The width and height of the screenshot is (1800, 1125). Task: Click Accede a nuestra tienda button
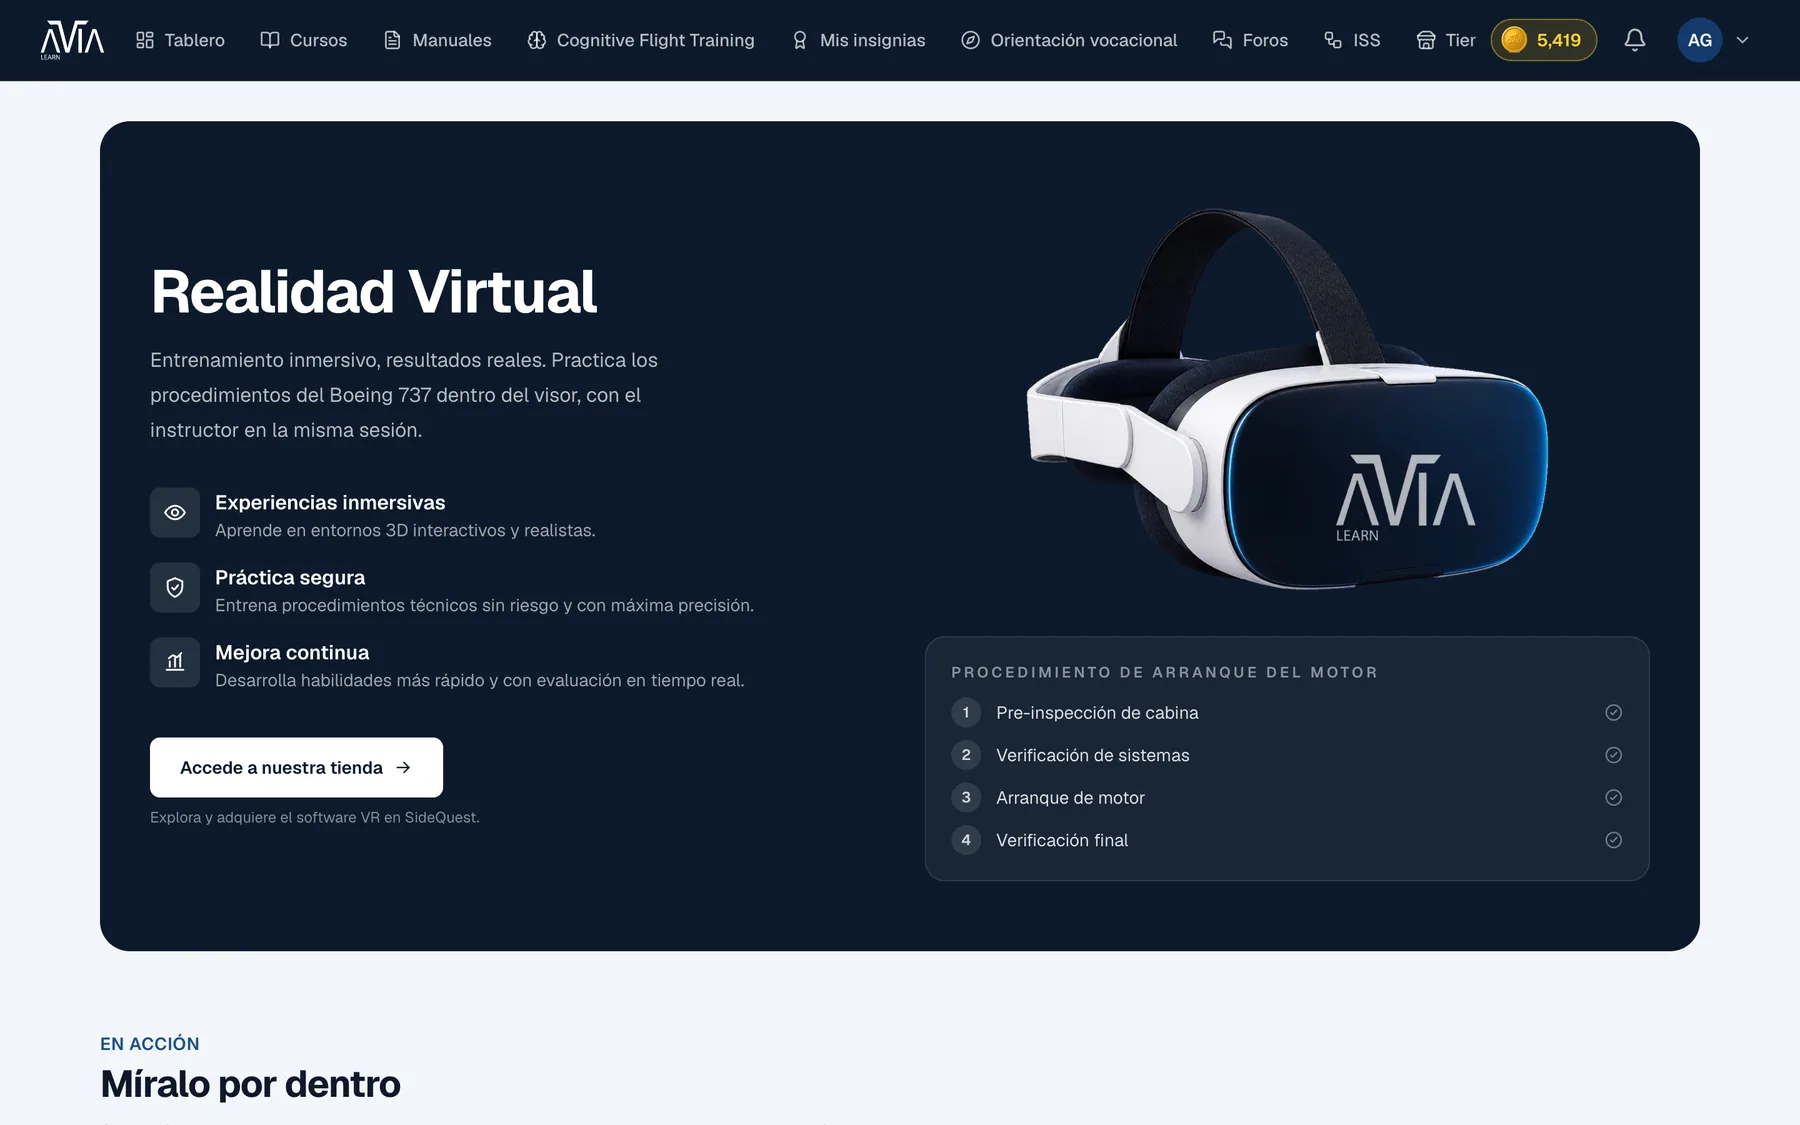(296, 767)
